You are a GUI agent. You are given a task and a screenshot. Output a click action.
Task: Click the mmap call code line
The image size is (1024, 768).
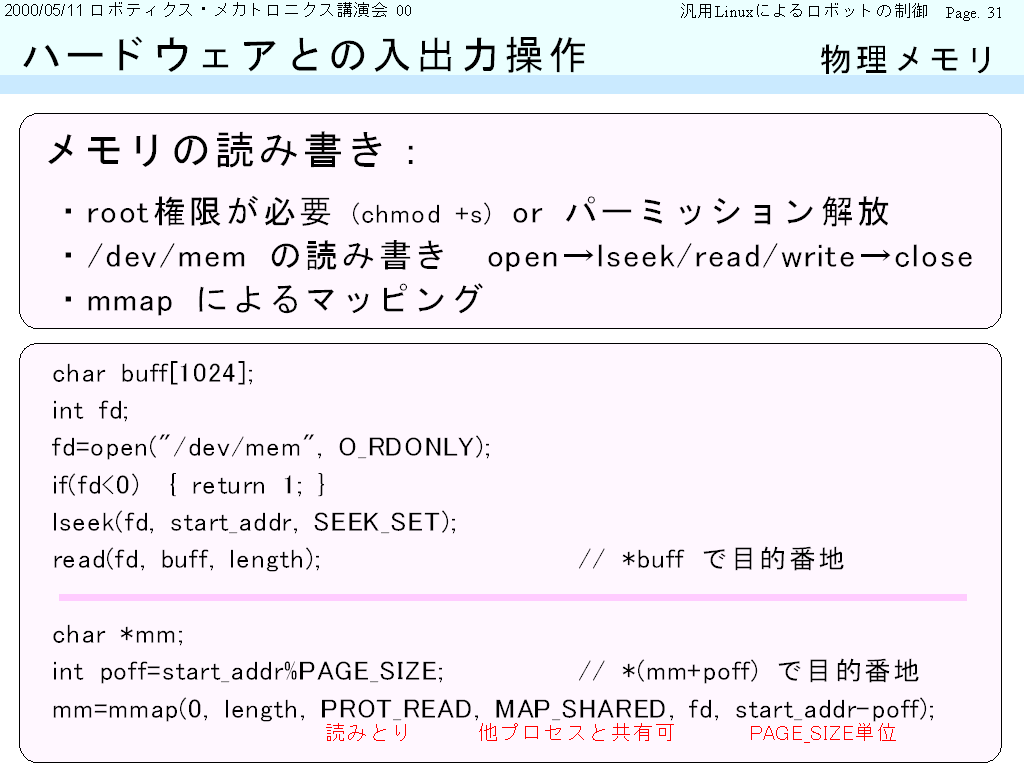[494, 709]
